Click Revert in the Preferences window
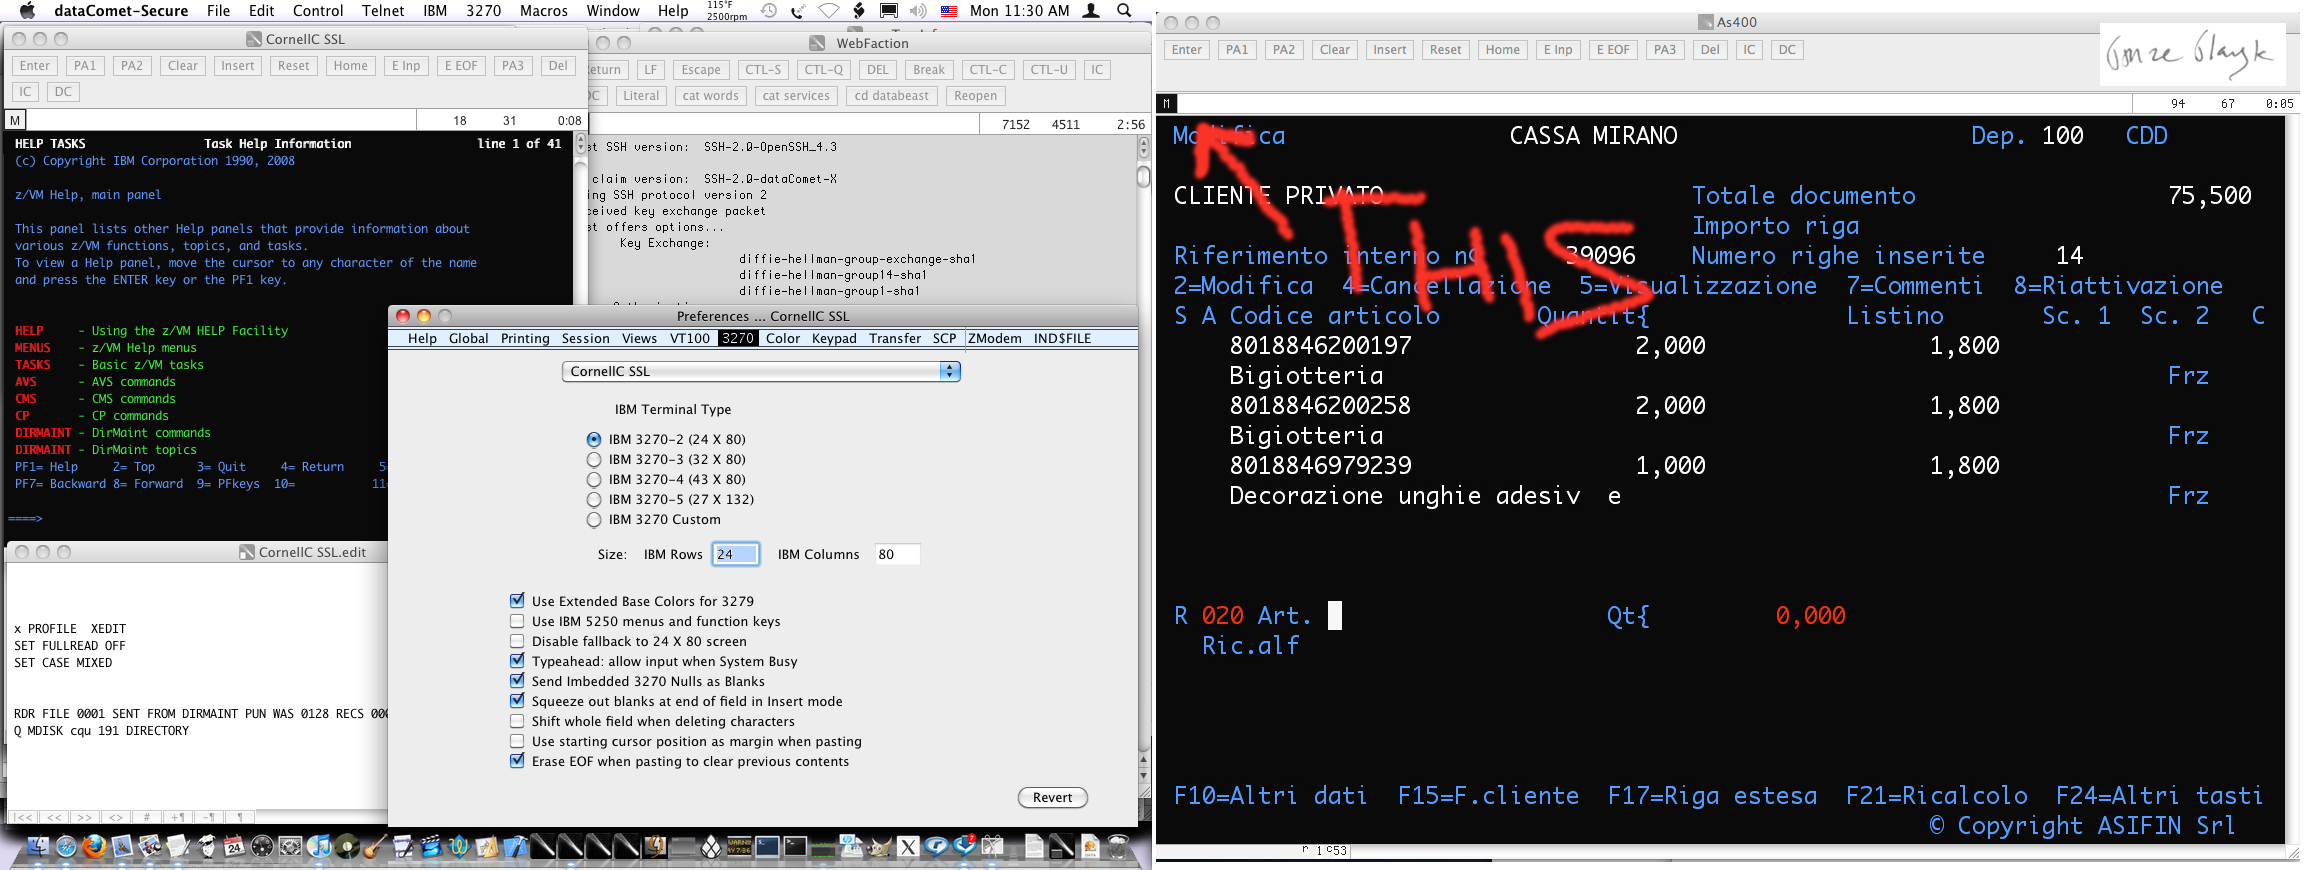Viewport: 2304px width, 870px height. pyautogui.click(x=1052, y=797)
